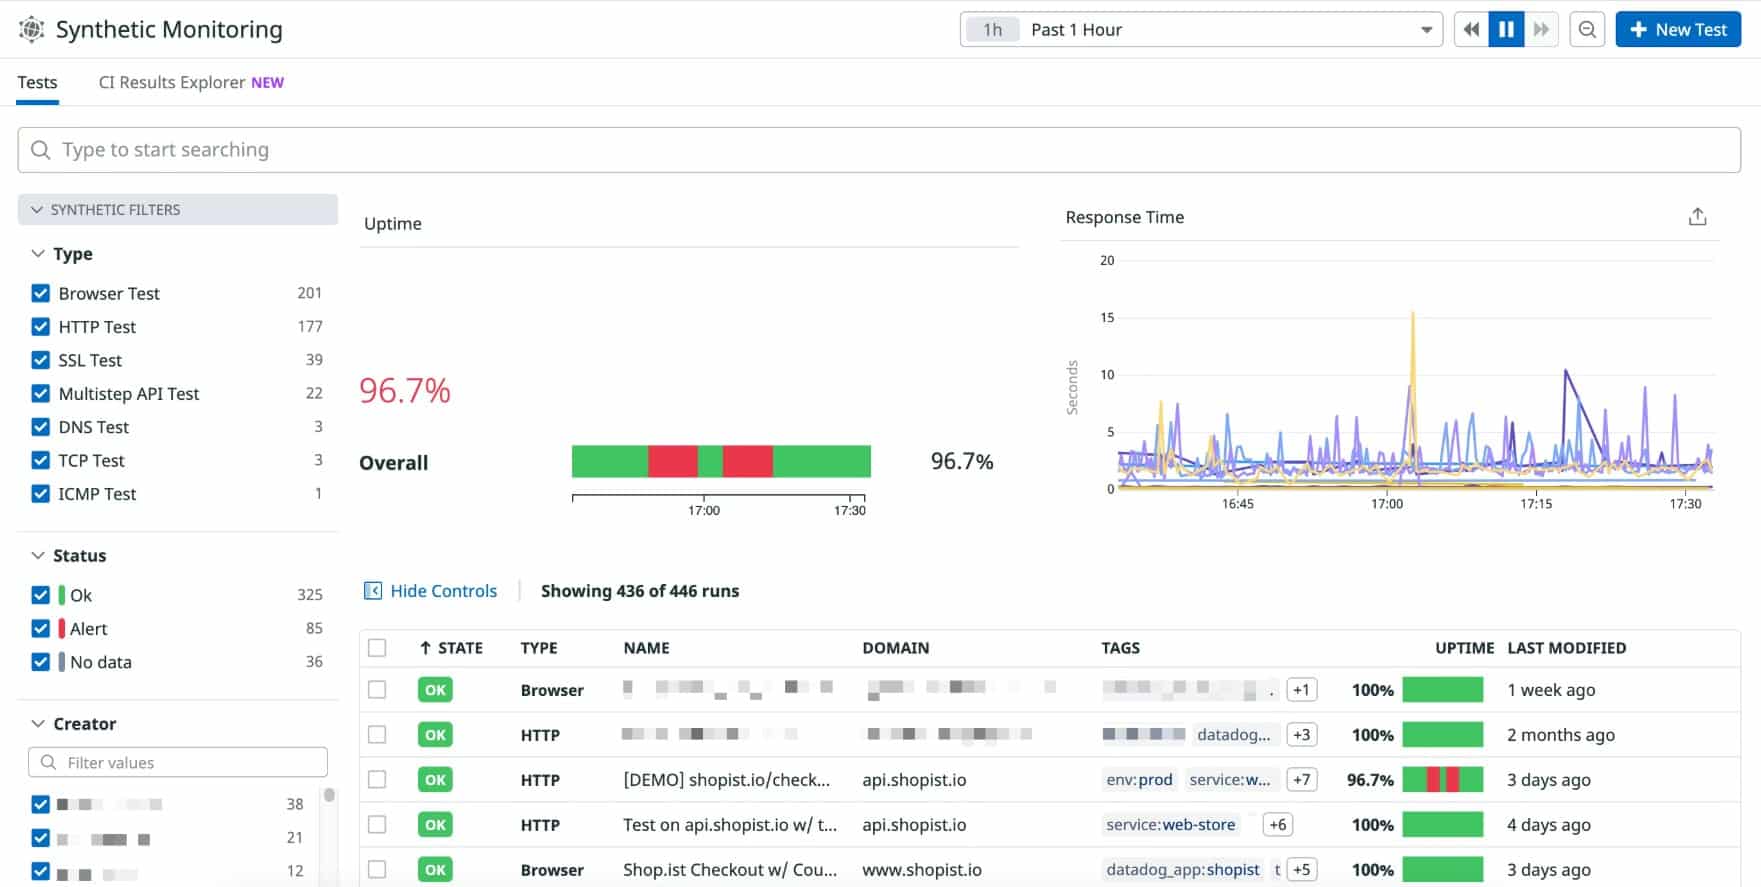
Task: Pause live time updates
Action: click(1506, 30)
